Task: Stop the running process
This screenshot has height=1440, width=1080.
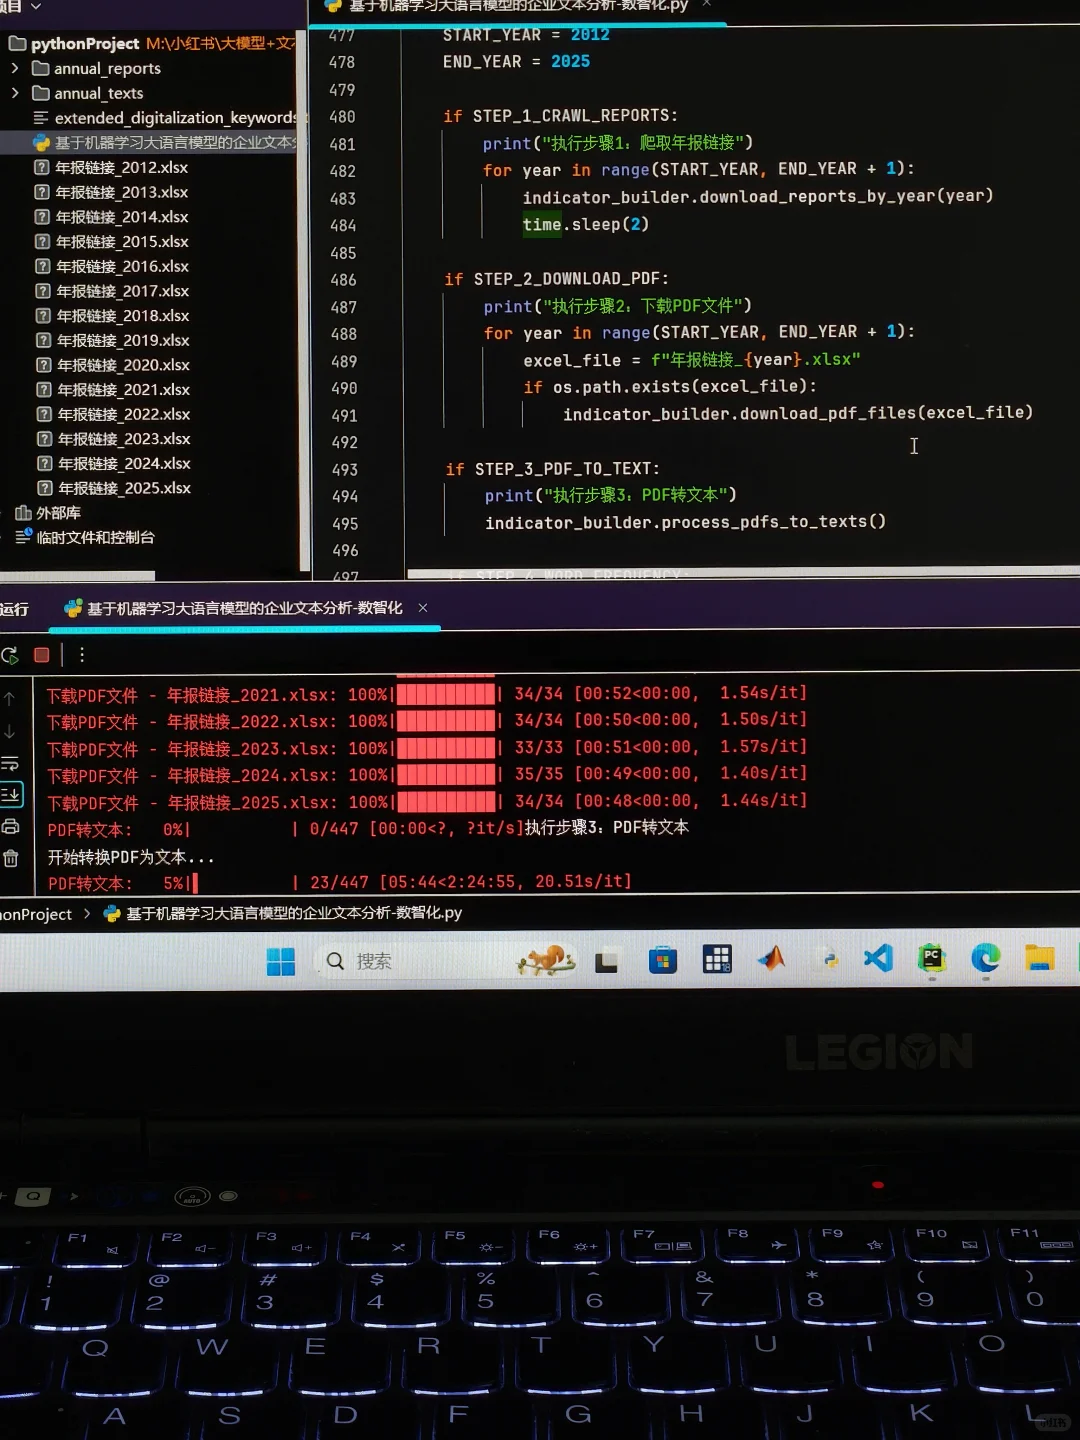Action: (x=41, y=655)
